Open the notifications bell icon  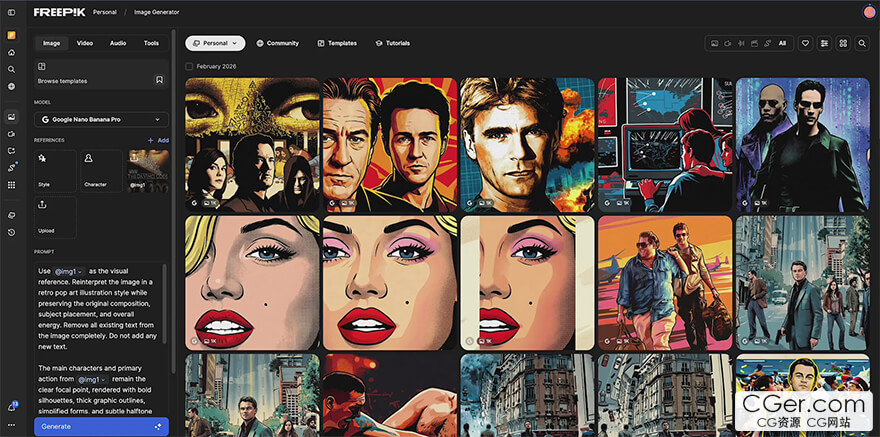tap(12, 407)
